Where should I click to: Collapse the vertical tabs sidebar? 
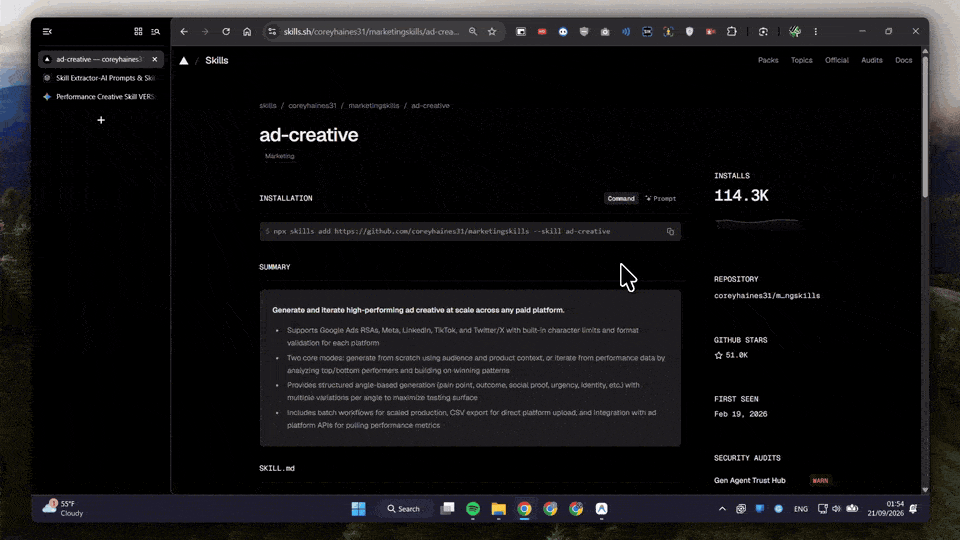pos(47,31)
